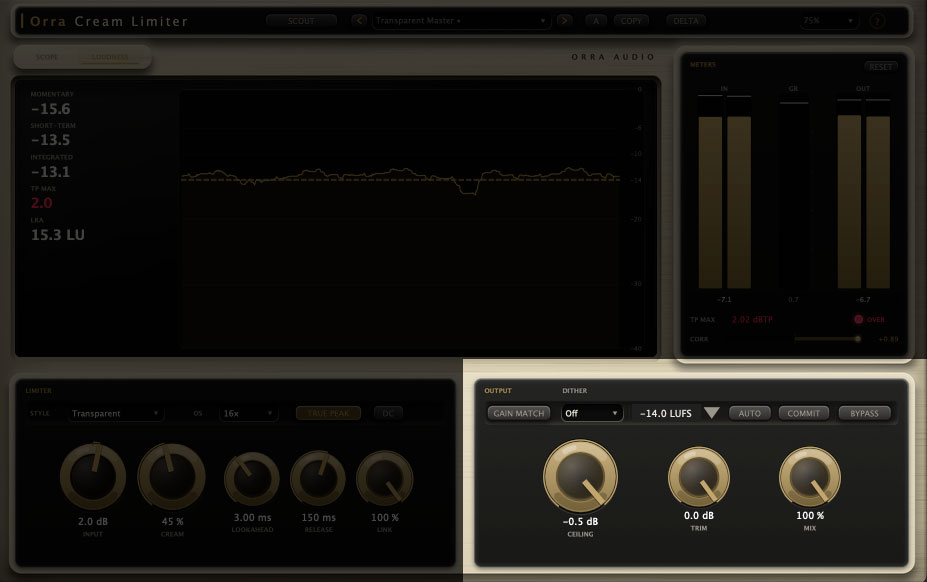Click the red TP MAX reading 2.0

[41, 203]
